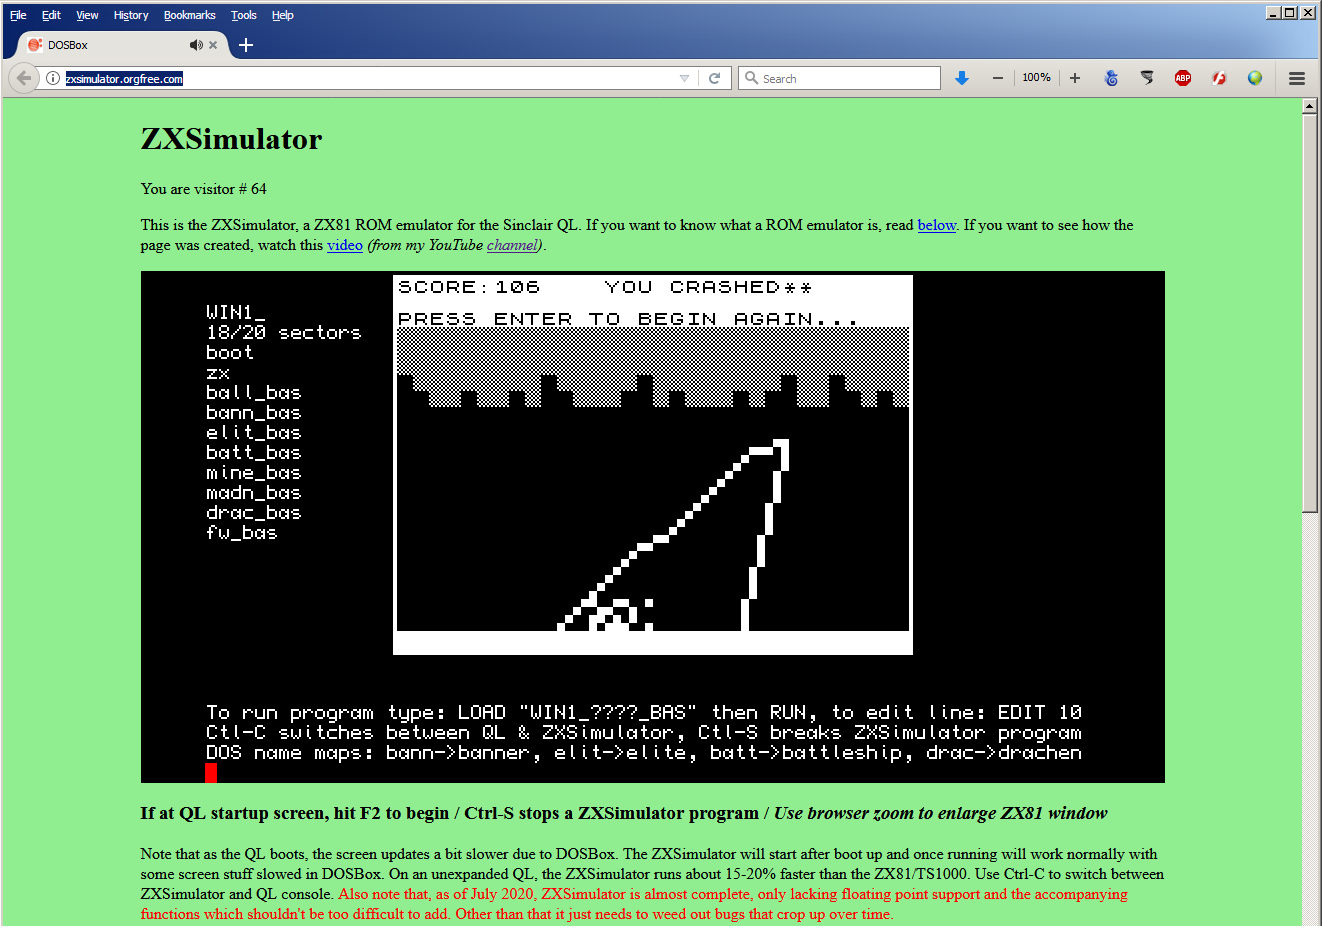Click 'mine_bas' in the file list
1322x928 pixels.
tap(254, 472)
